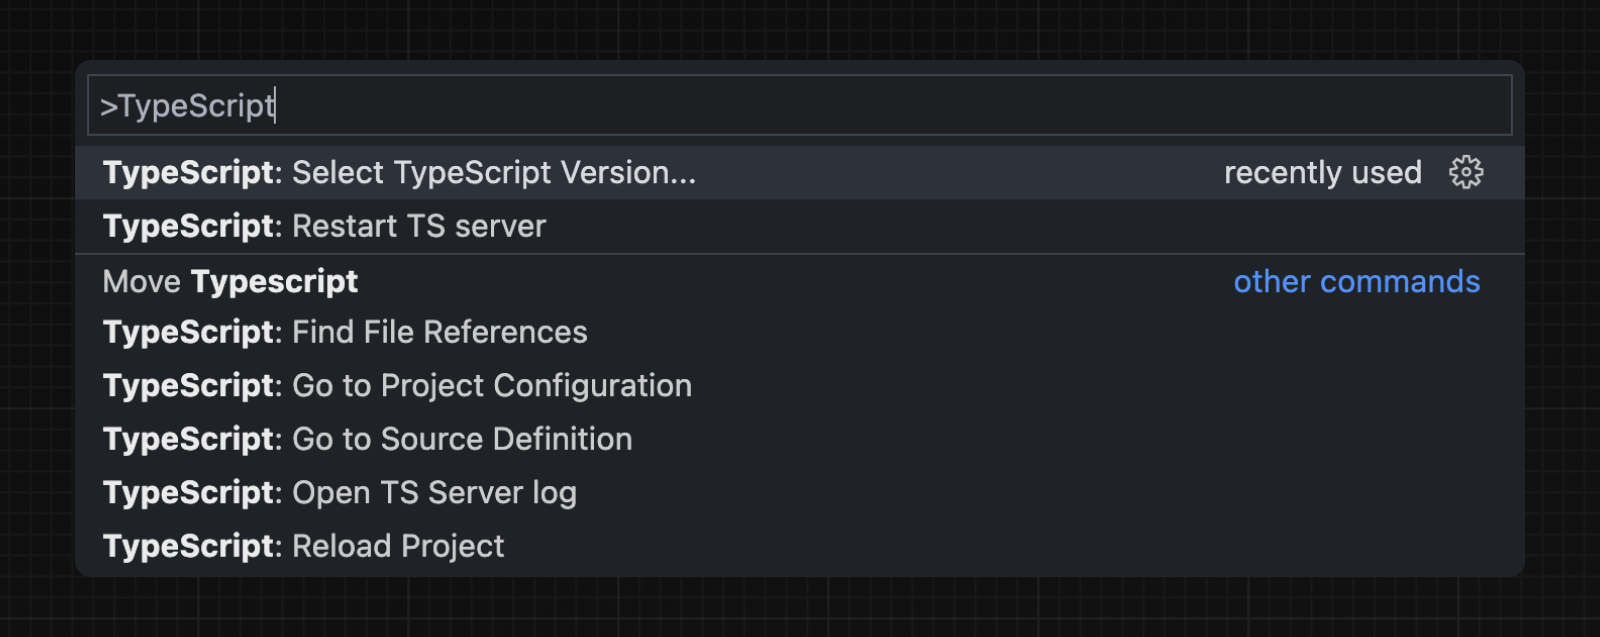Viewport: 1600px width, 637px height.
Task: Click the recently used label
Action: [1322, 172]
